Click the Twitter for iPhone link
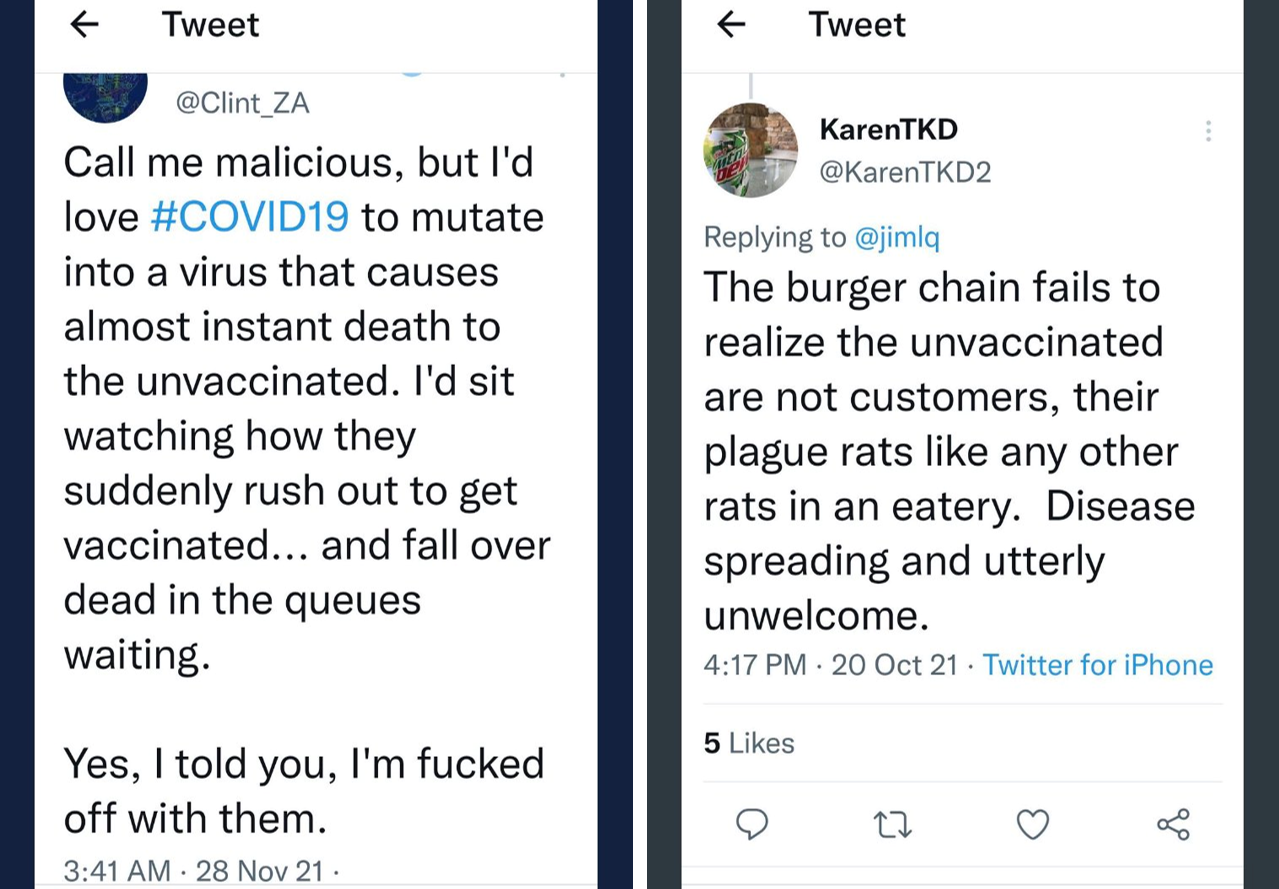 tap(1097, 665)
